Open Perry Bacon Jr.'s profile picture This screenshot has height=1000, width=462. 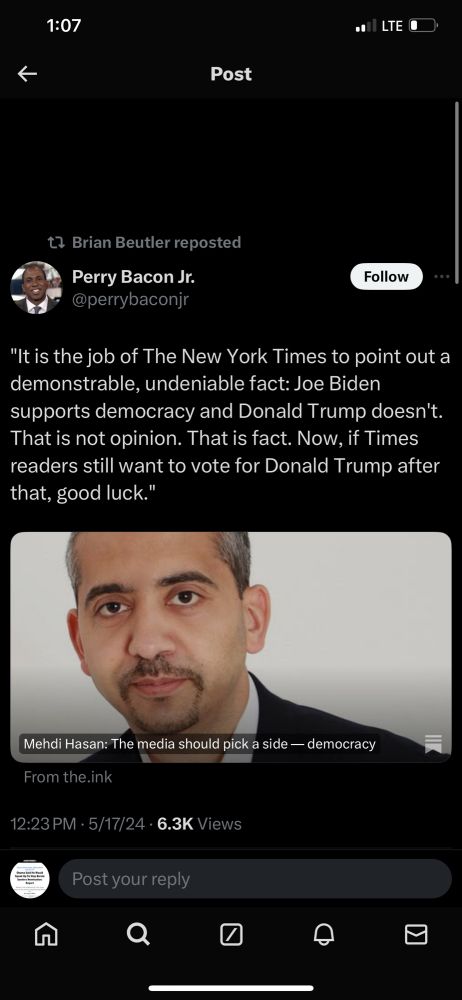[x=36, y=288]
